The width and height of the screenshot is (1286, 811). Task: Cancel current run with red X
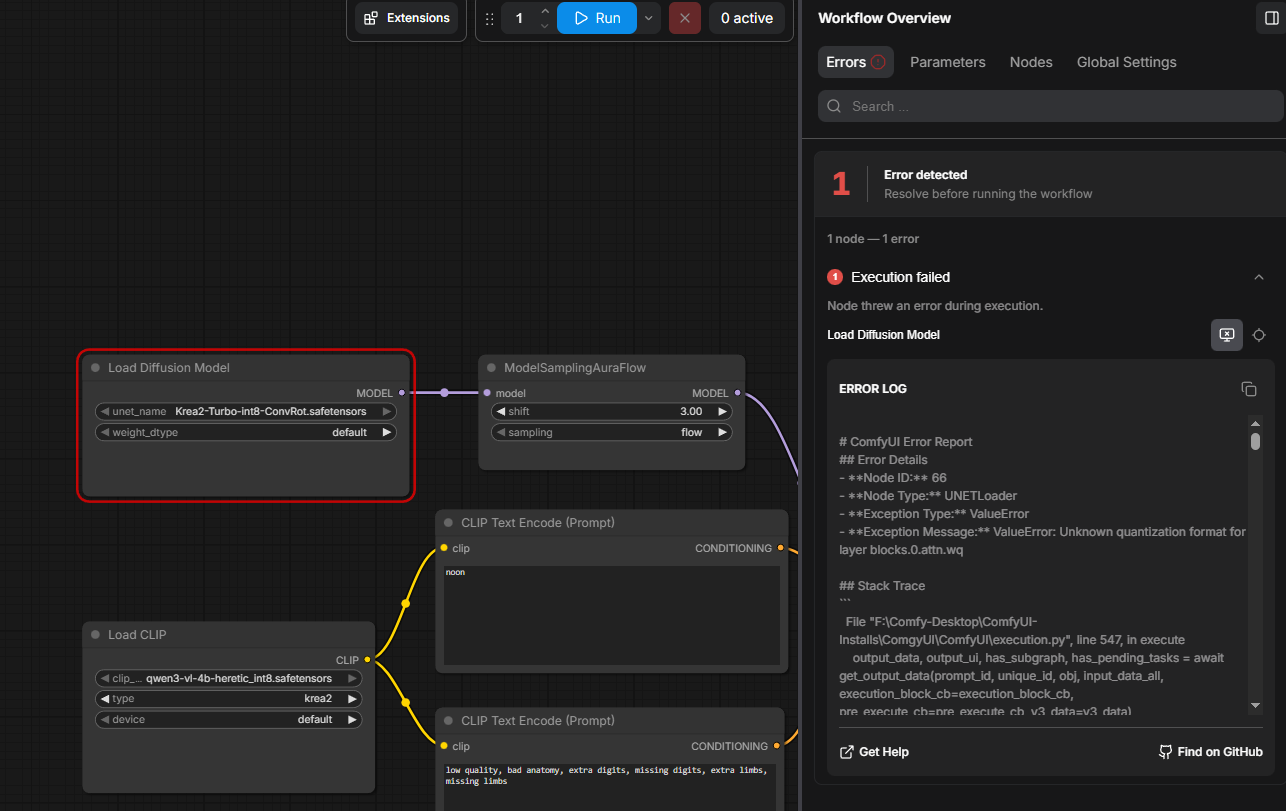click(x=684, y=18)
